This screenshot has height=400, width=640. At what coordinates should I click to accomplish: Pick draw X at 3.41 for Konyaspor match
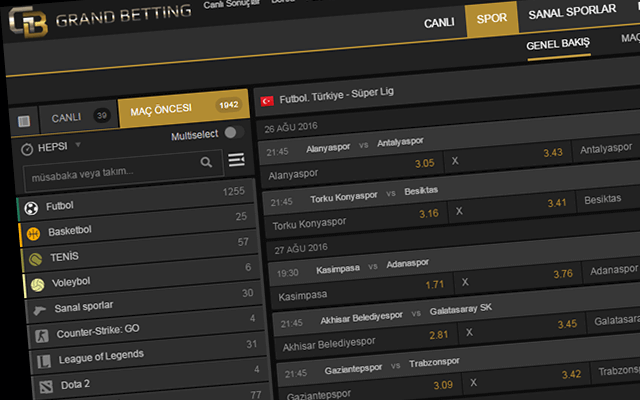tap(511, 207)
